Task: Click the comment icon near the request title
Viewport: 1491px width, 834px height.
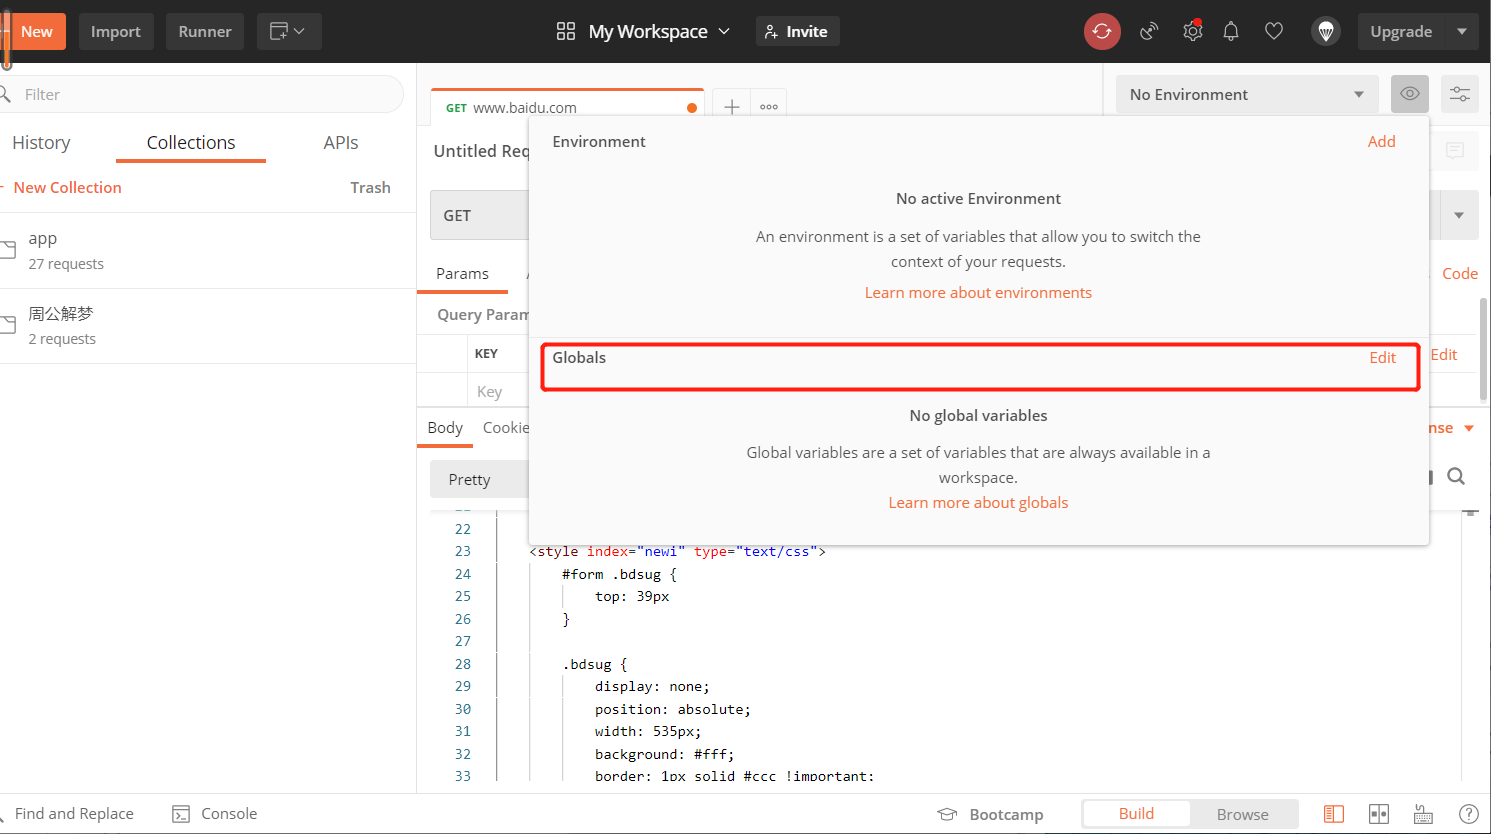Action: (1455, 150)
